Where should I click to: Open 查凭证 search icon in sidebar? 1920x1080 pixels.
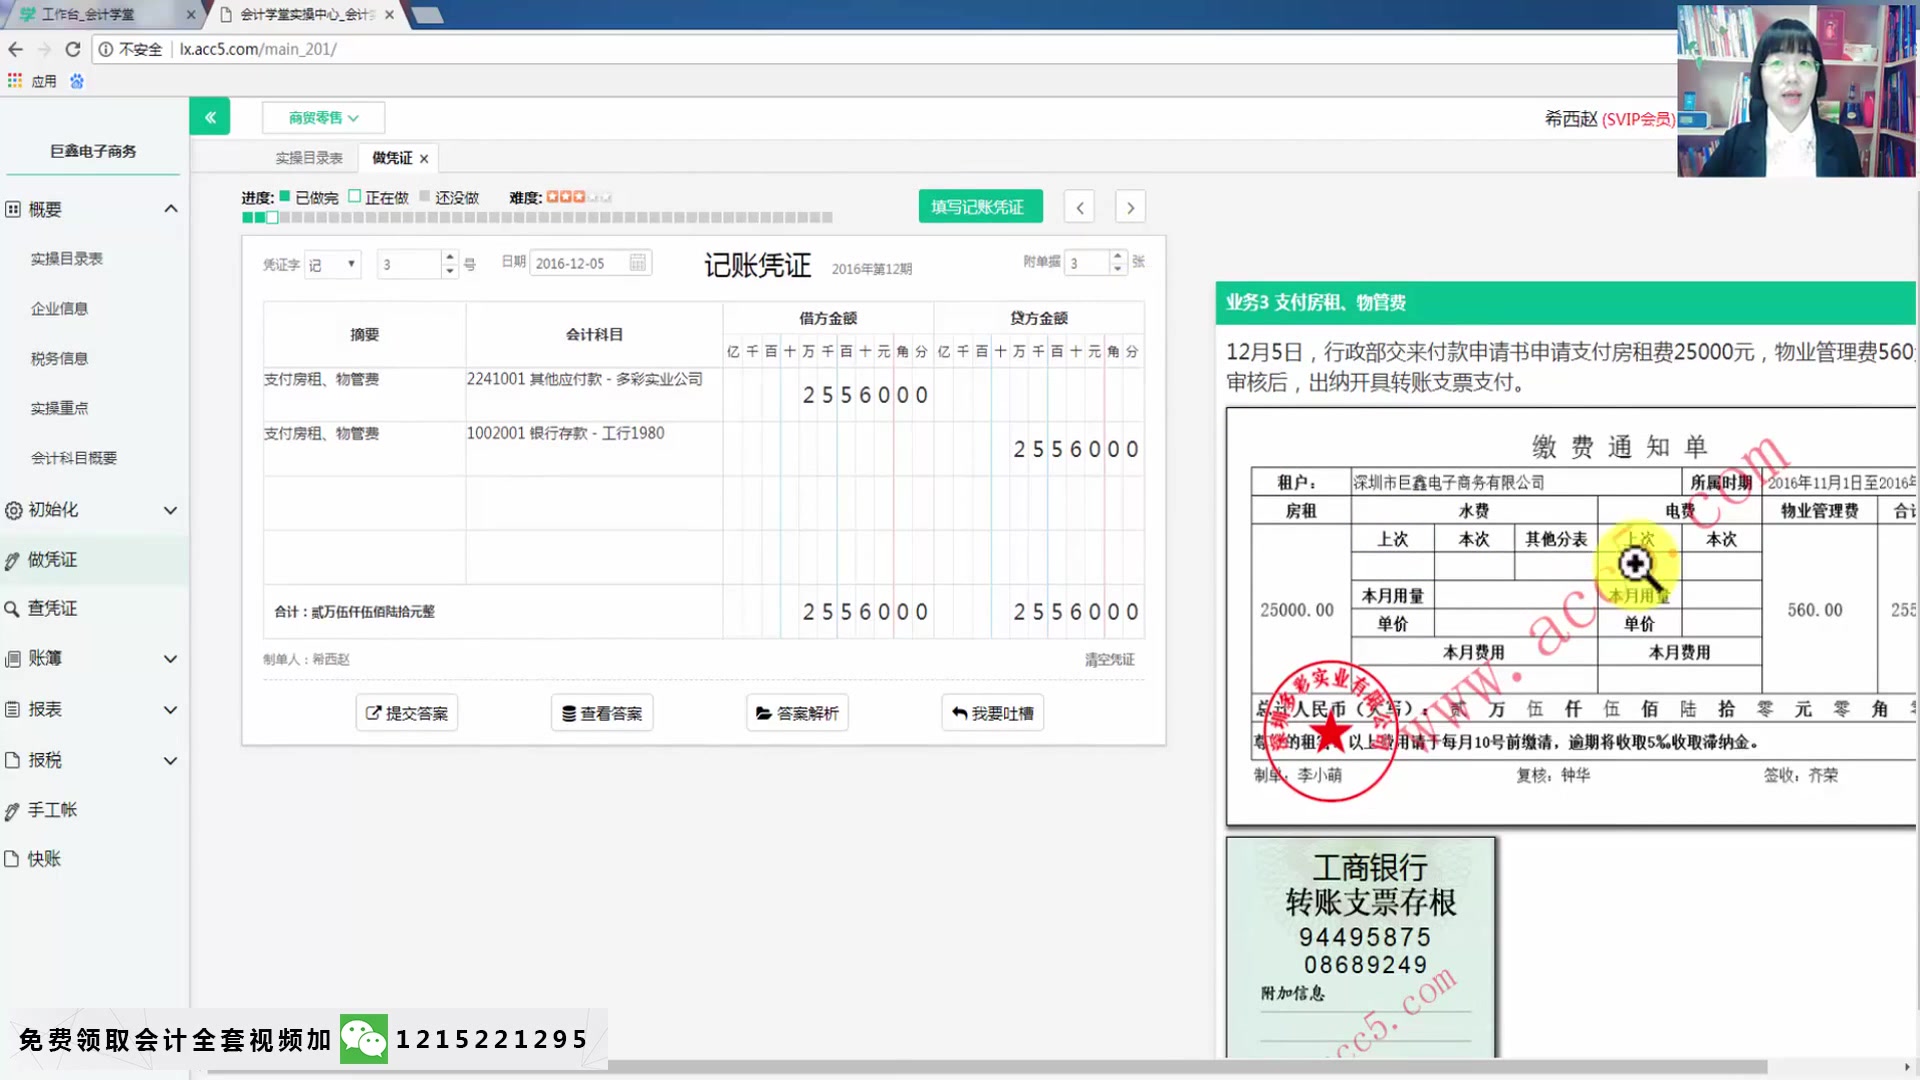14,608
